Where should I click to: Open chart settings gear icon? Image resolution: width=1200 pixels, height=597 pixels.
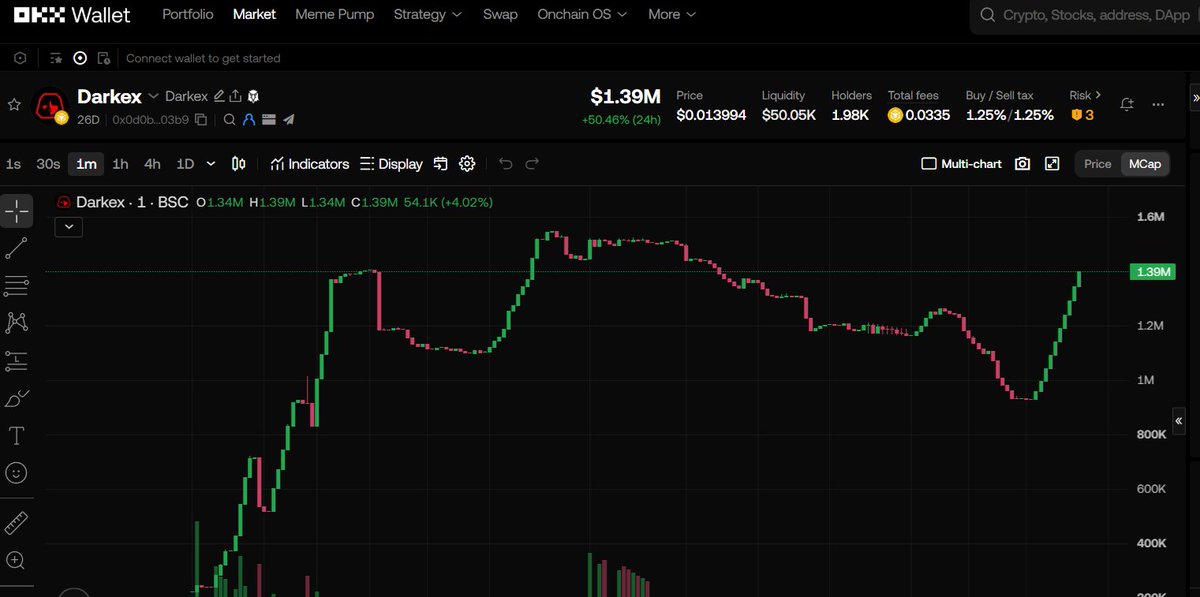467,164
